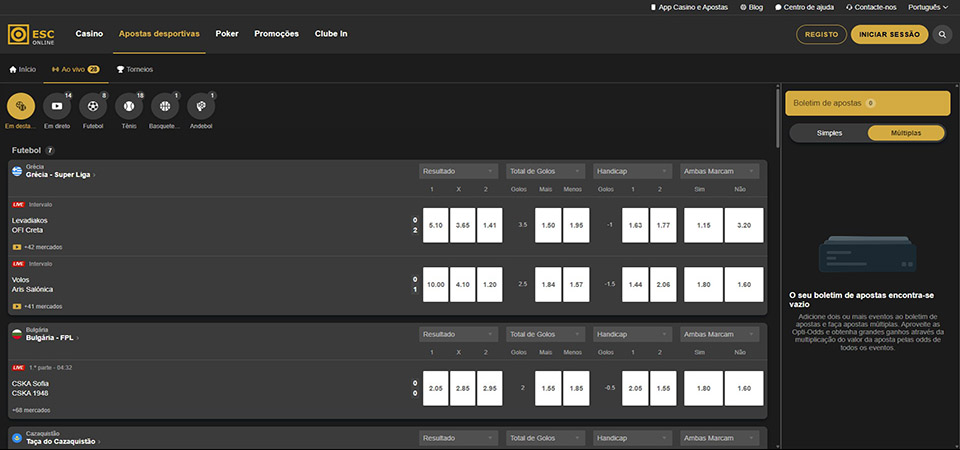Open Ambas Marcam dropdown in Bulgária FPL
This screenshot has width=960, height=450.
(x=719, y=335)
